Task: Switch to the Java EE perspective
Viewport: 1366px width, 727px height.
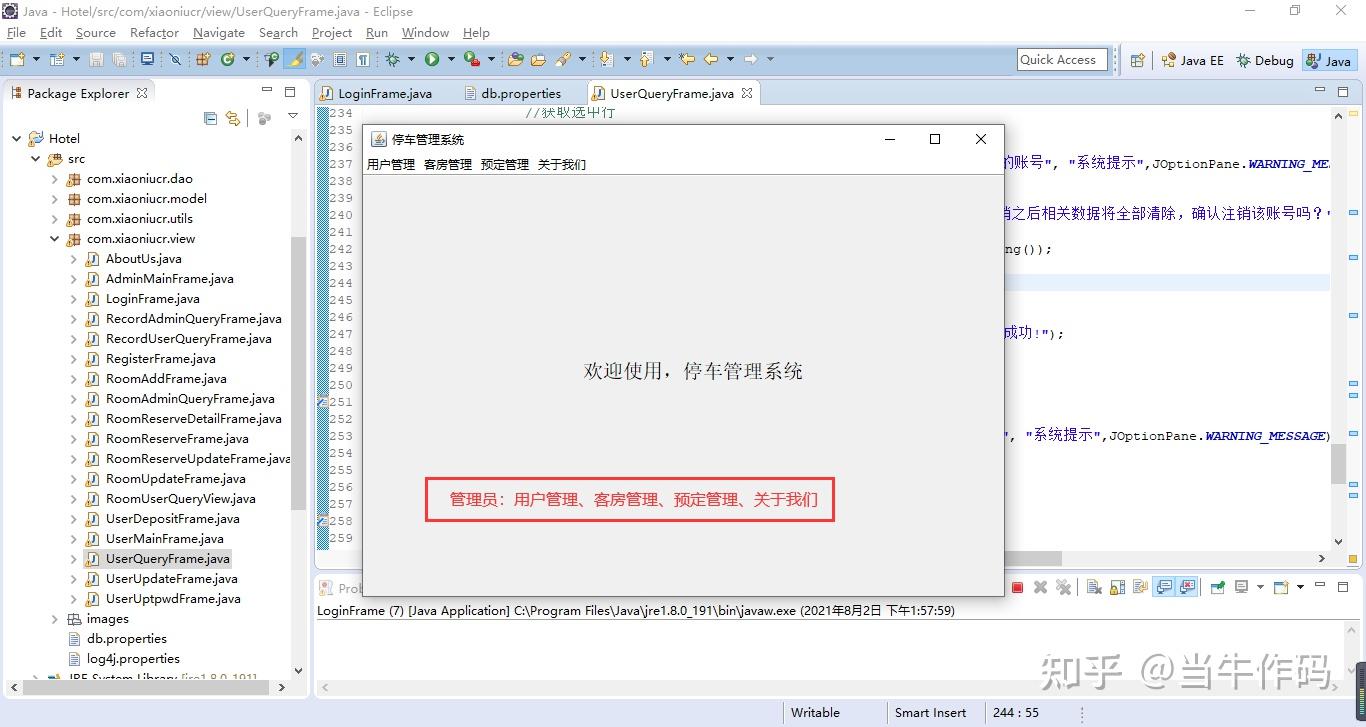Action: coord(1192,60)
